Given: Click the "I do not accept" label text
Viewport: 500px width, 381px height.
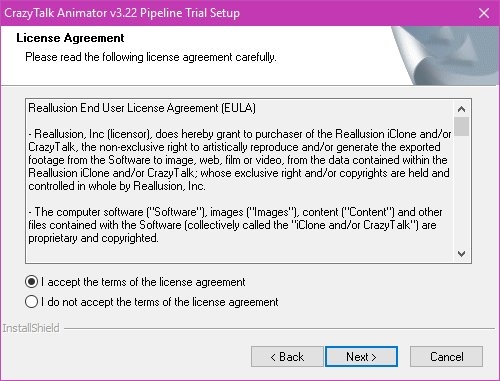Looking at the screenshot, I should 160,302.
